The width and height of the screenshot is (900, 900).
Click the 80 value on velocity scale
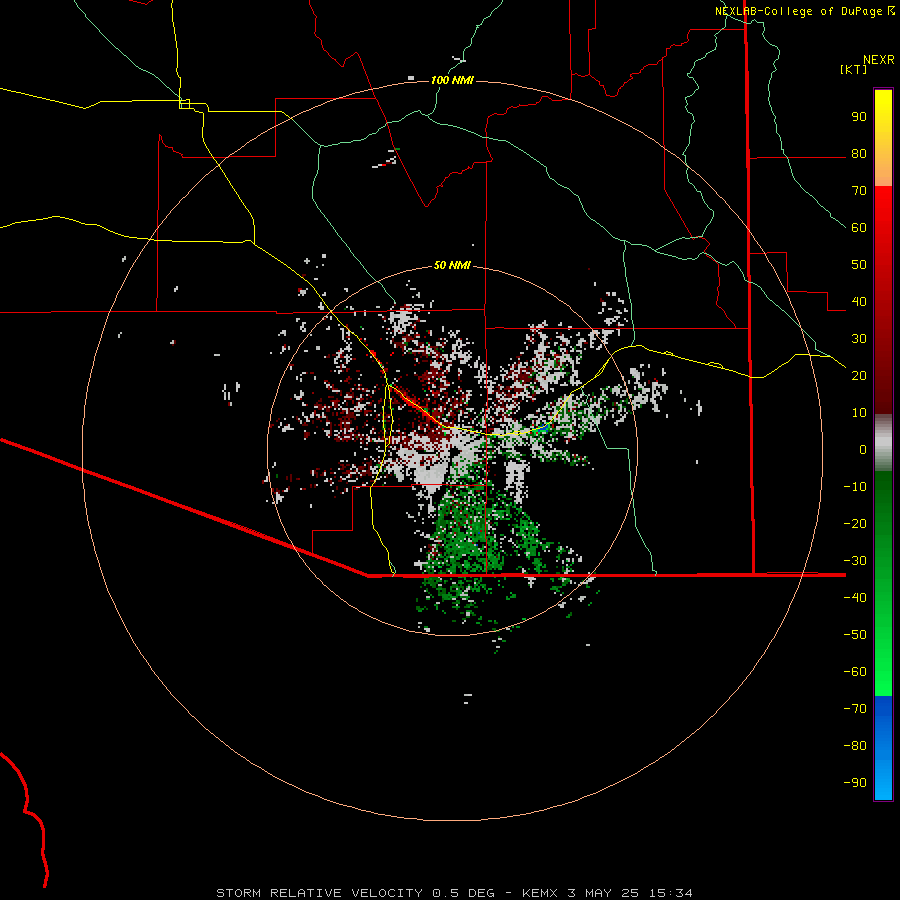(x=859, y=154)
